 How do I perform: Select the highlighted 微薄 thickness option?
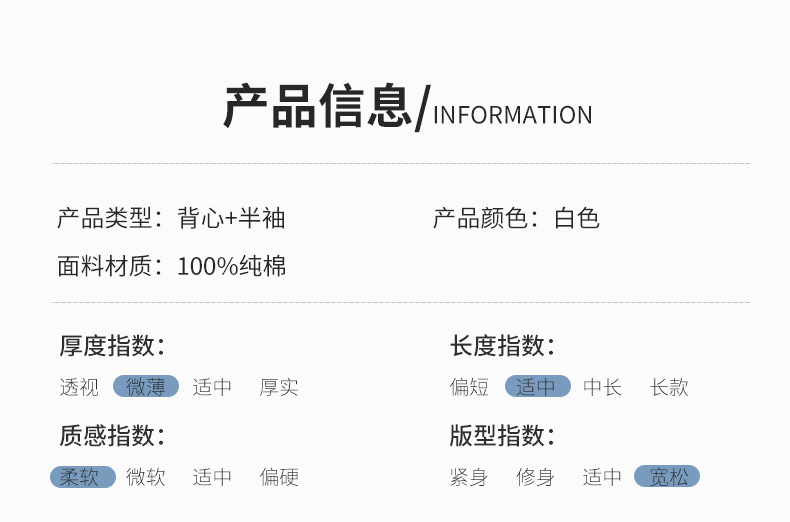pos(146,387)
